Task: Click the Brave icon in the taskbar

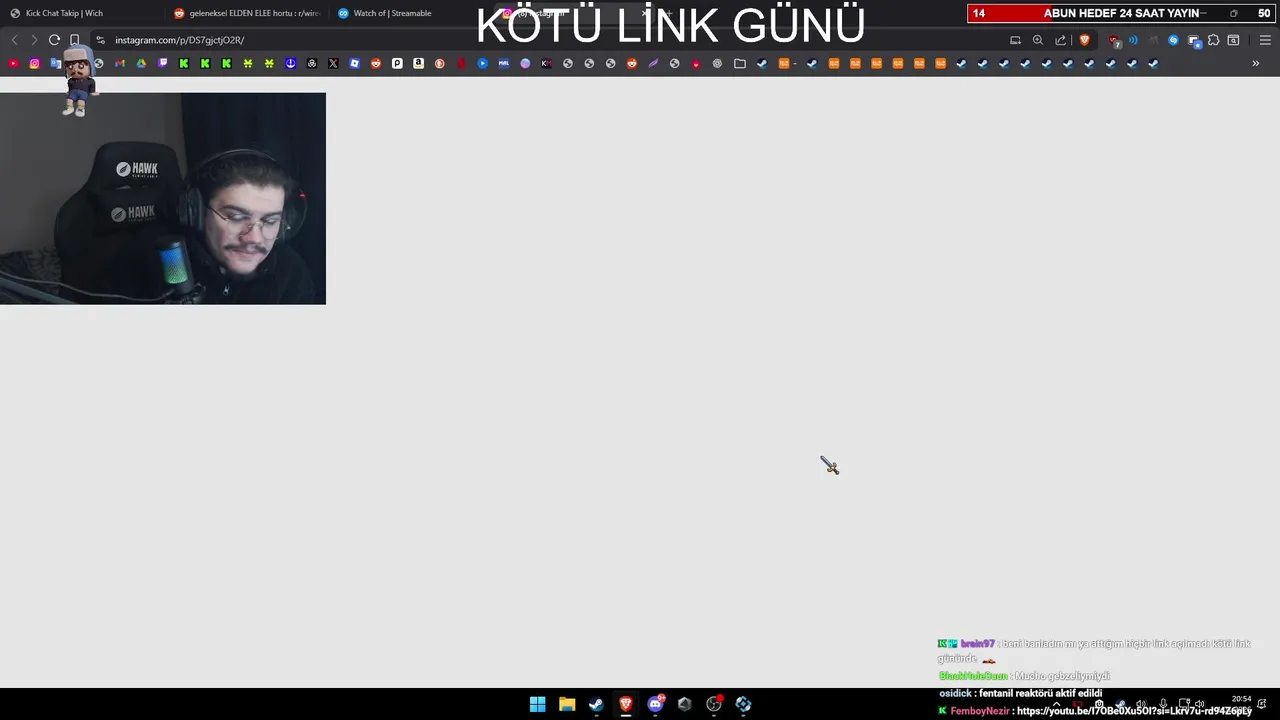Action: [625, 704]
